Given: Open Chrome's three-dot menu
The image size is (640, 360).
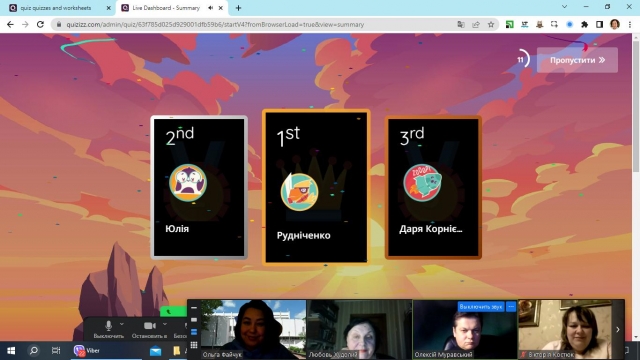Looking at the screenshot, I should coord(630,24).
